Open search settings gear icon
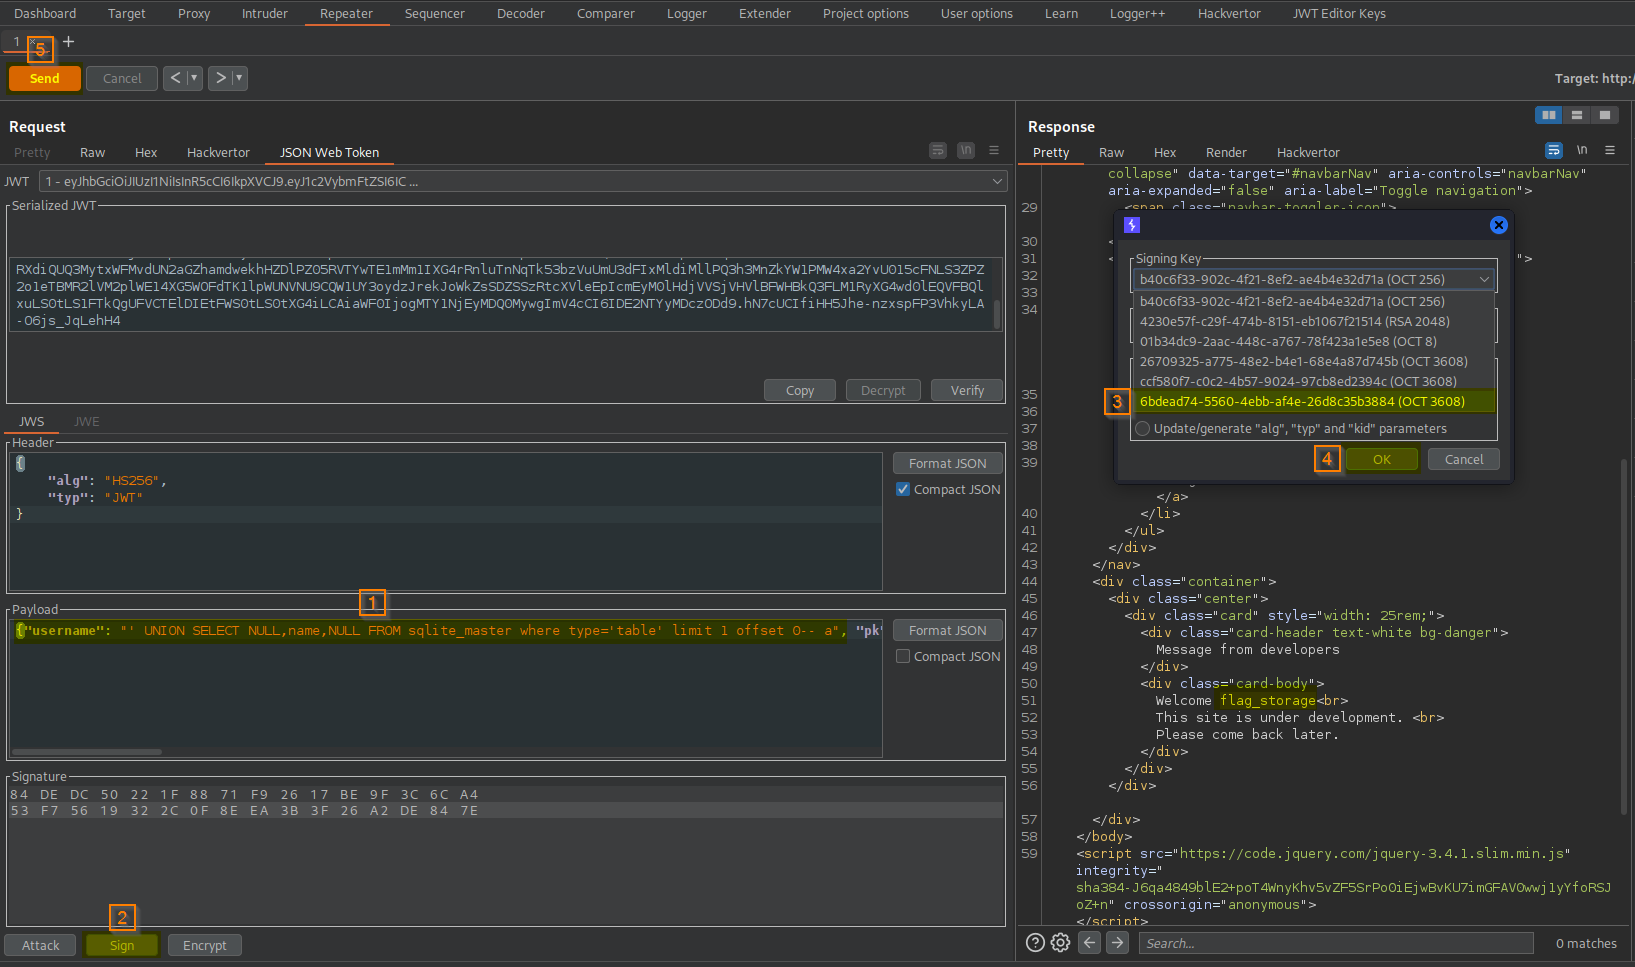 tap(1061, 942)
